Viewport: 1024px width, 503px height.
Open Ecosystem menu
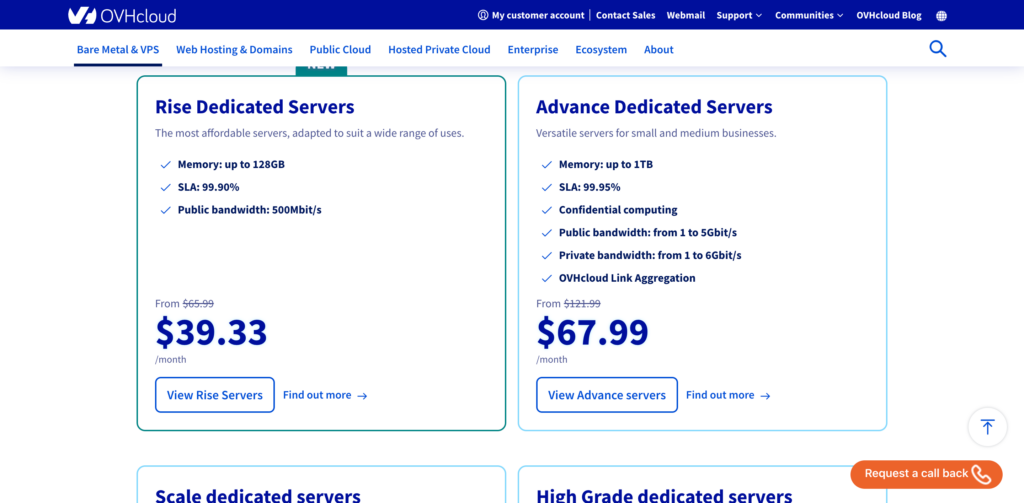pyautogui.click(x=601, y=50)
